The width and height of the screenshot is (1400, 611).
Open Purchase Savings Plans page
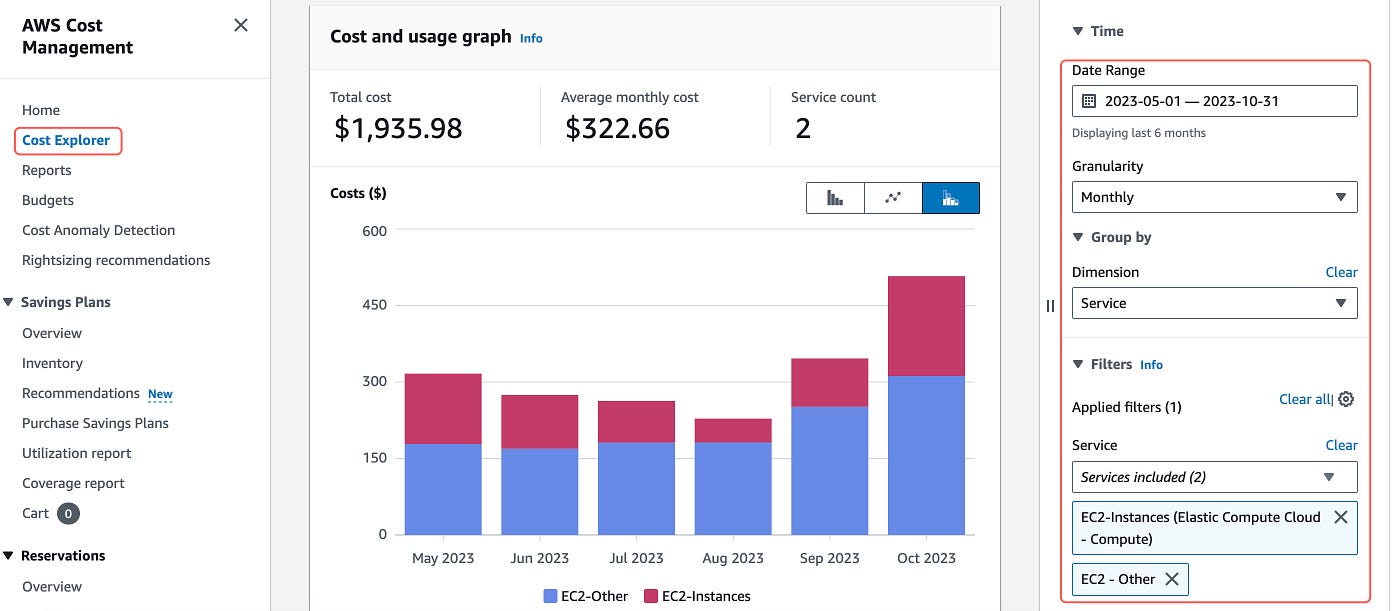pos(95,423)
